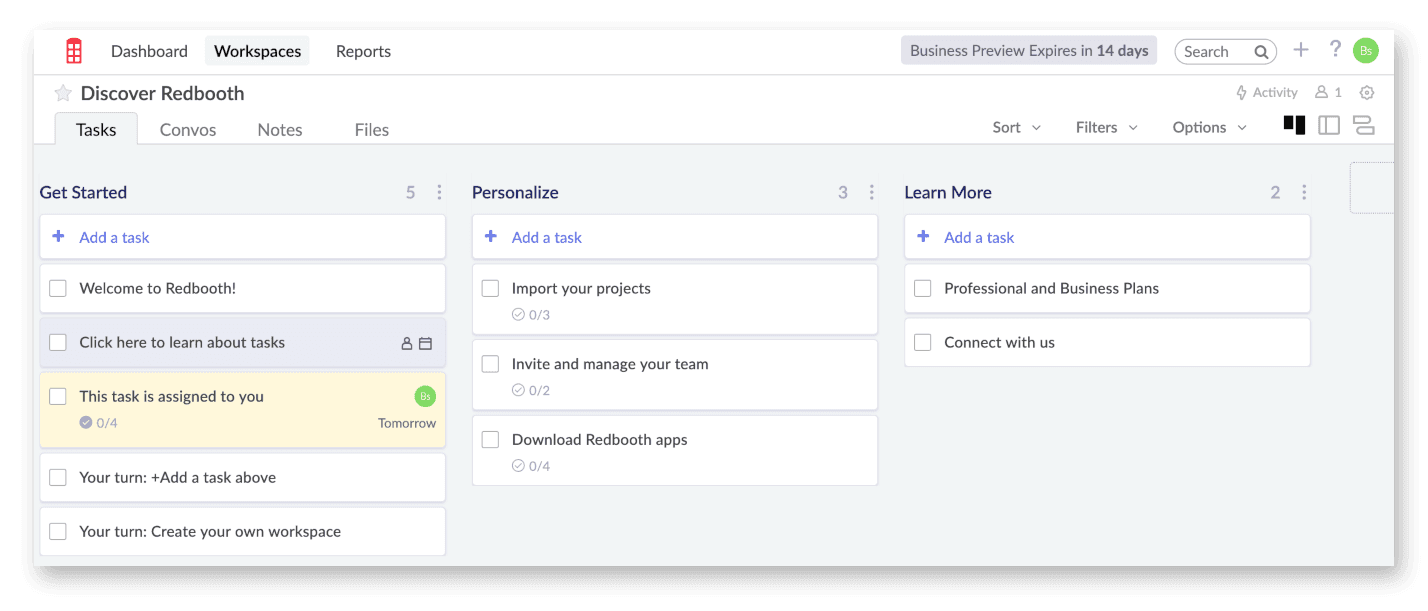Click the Discover Redbooth workspace title
Image resolution: width=1428 pixels, height=611 pixels.
[162, 93]
